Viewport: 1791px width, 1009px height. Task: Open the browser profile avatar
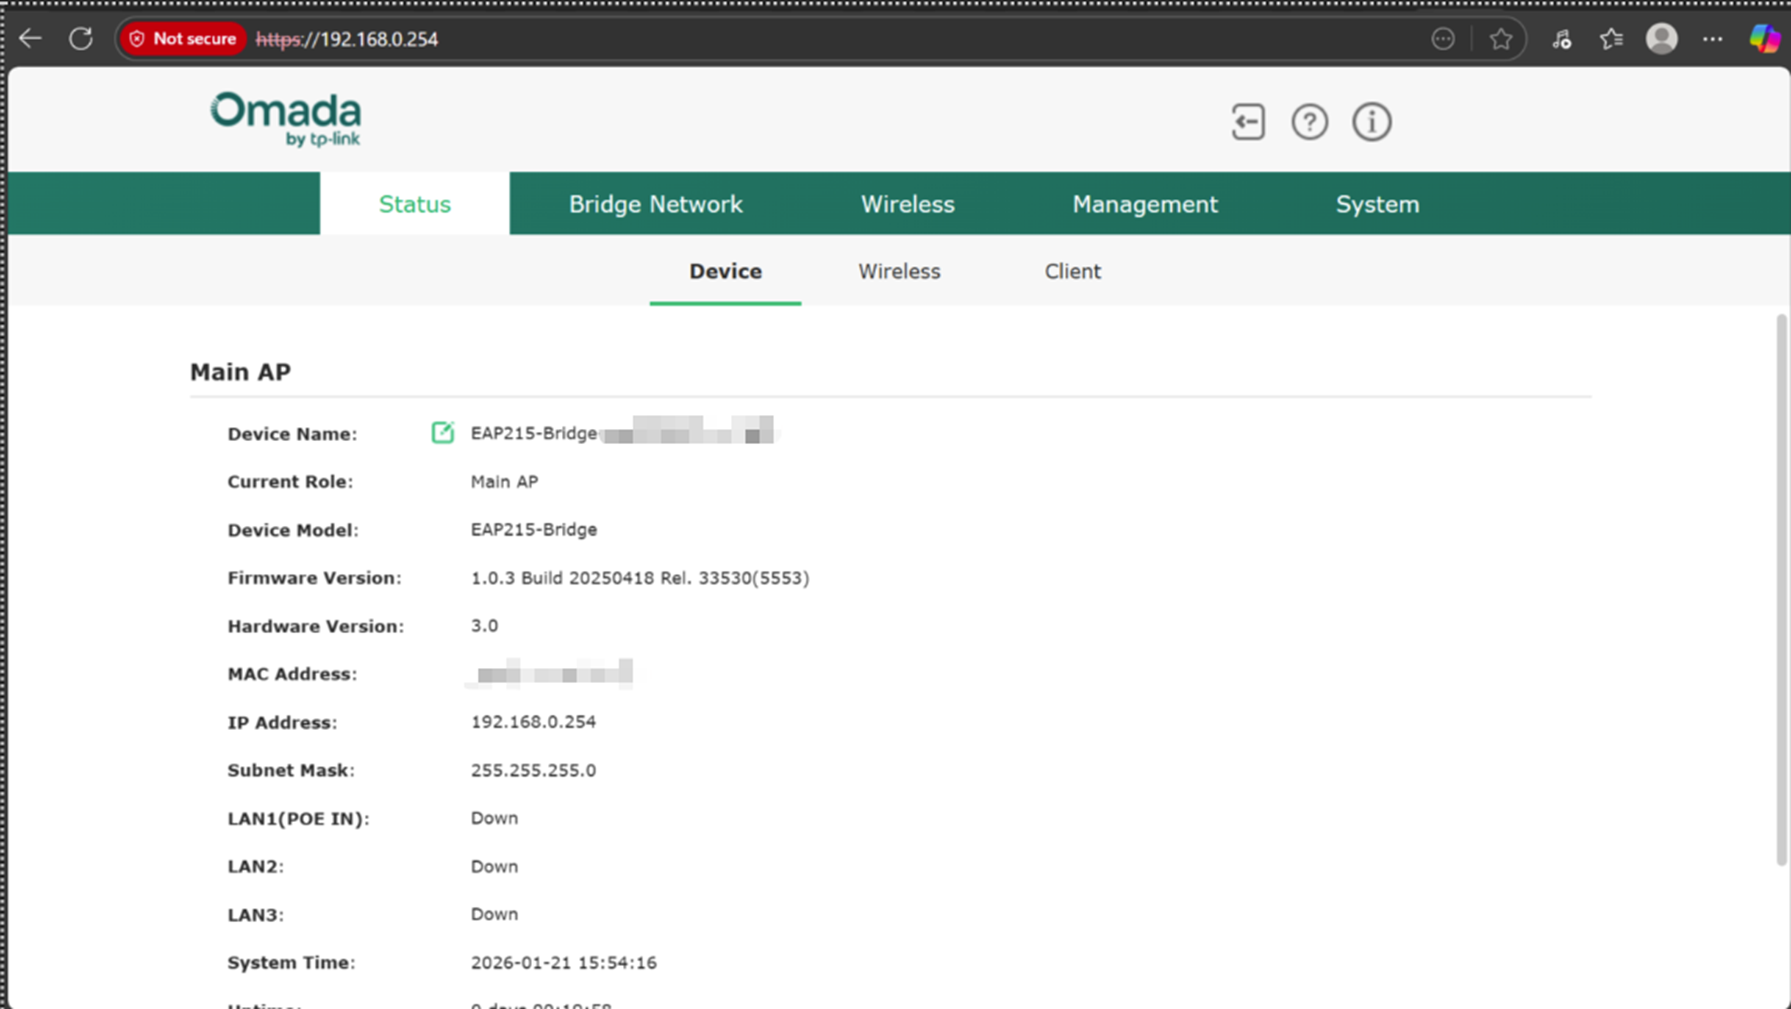(1661, 38)
